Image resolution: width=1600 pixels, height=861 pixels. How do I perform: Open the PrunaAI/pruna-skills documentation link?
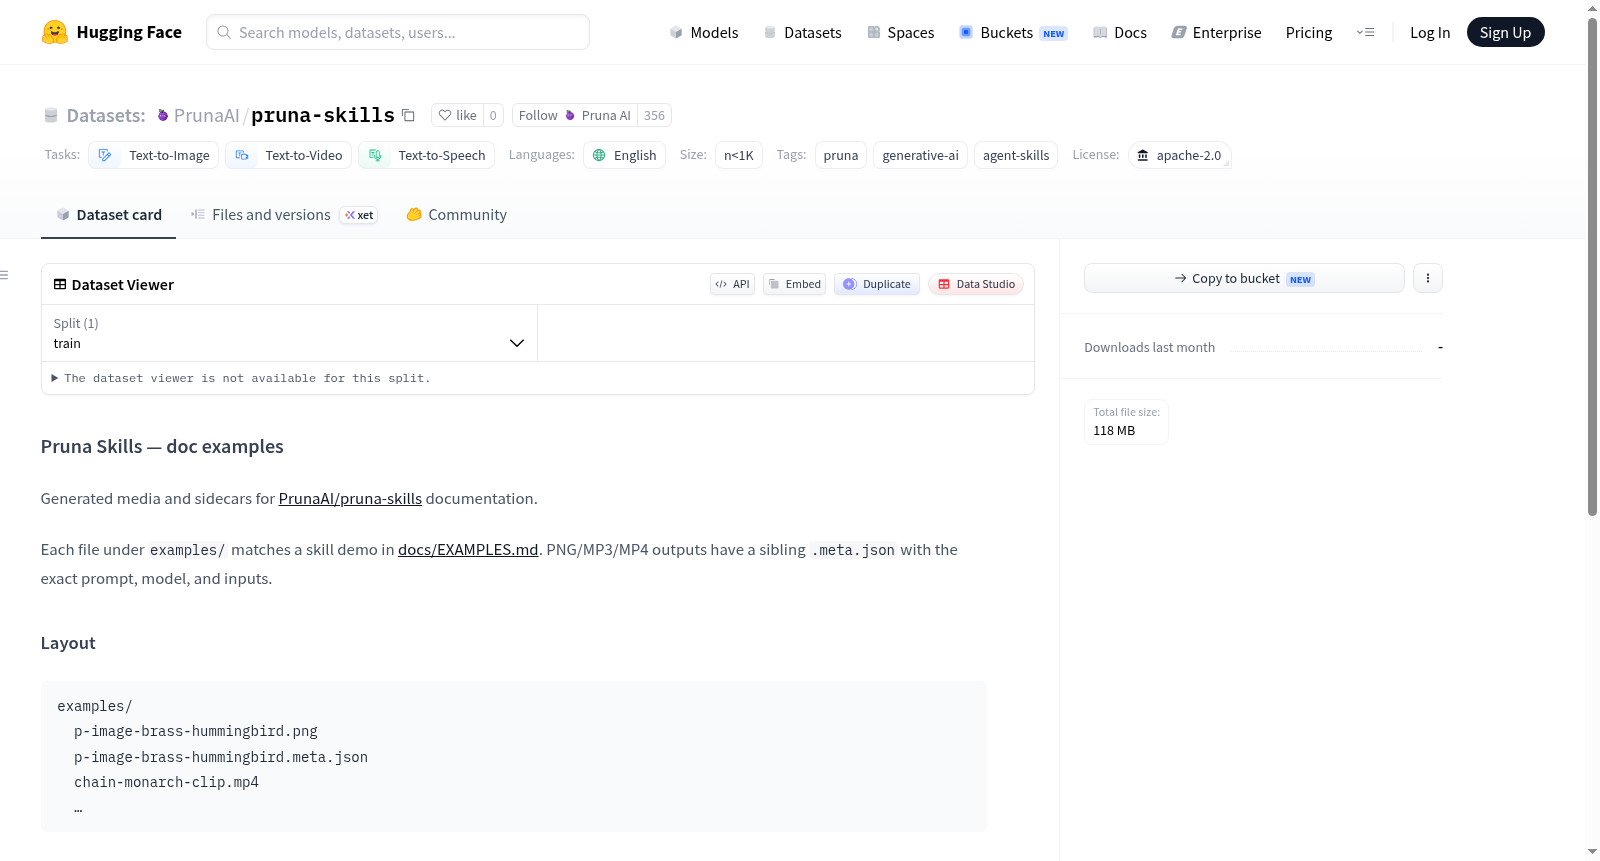(x=350, y=498)
